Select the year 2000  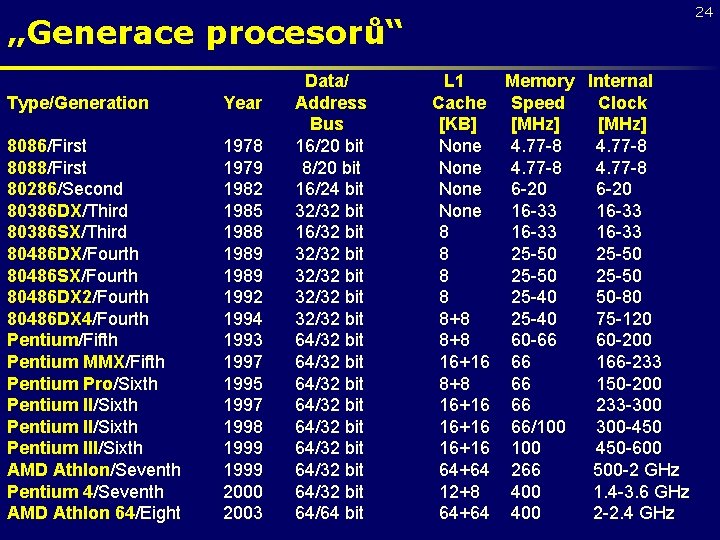[243, 492]
